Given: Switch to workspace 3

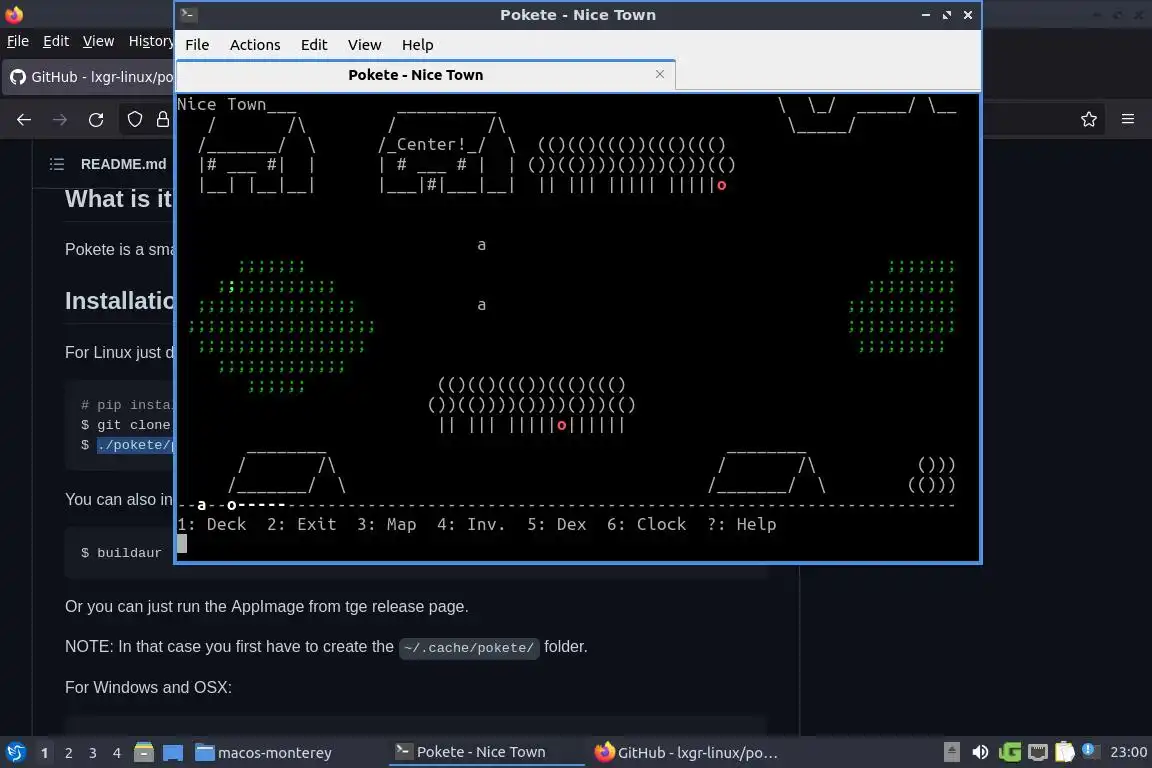Looking at the screenshot, I should [x=93, y=753].
